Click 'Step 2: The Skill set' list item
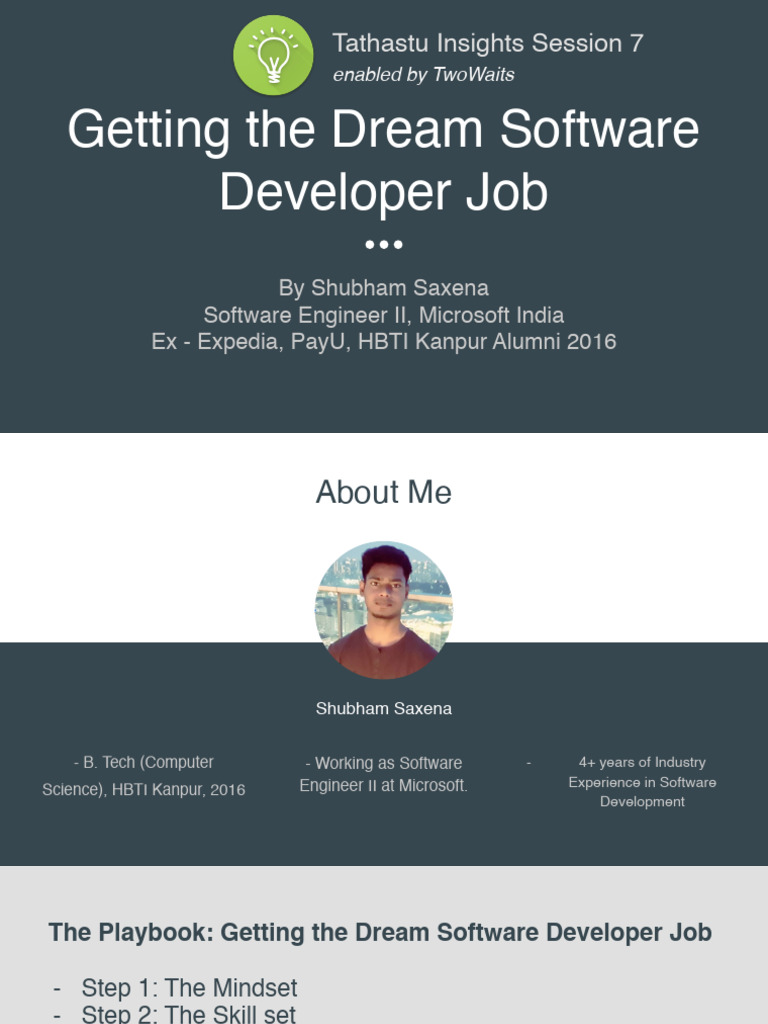Viewport: 768px width, 1024px height. pyautogui.click(x=188, y=1014)
